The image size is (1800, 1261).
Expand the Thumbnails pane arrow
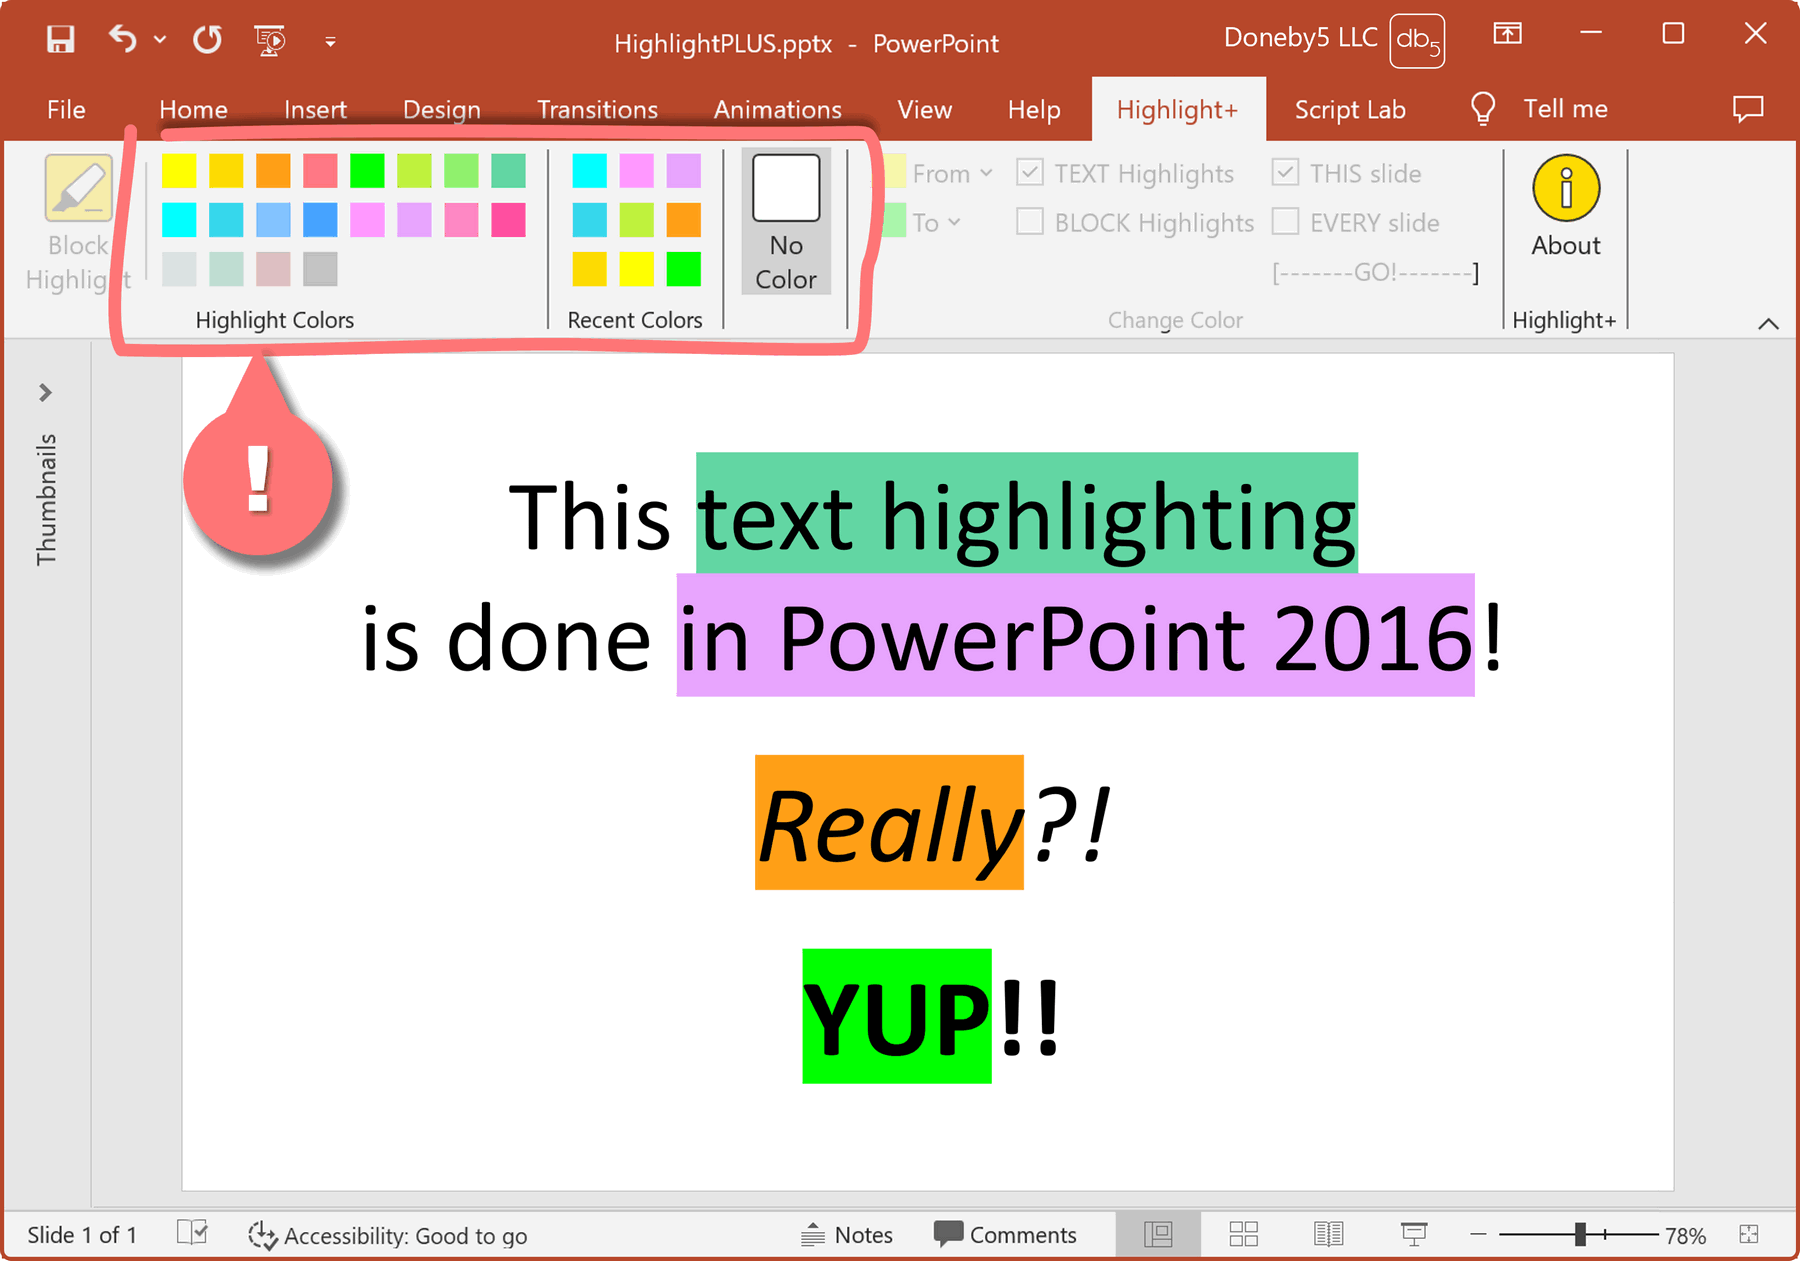point(45,392)
